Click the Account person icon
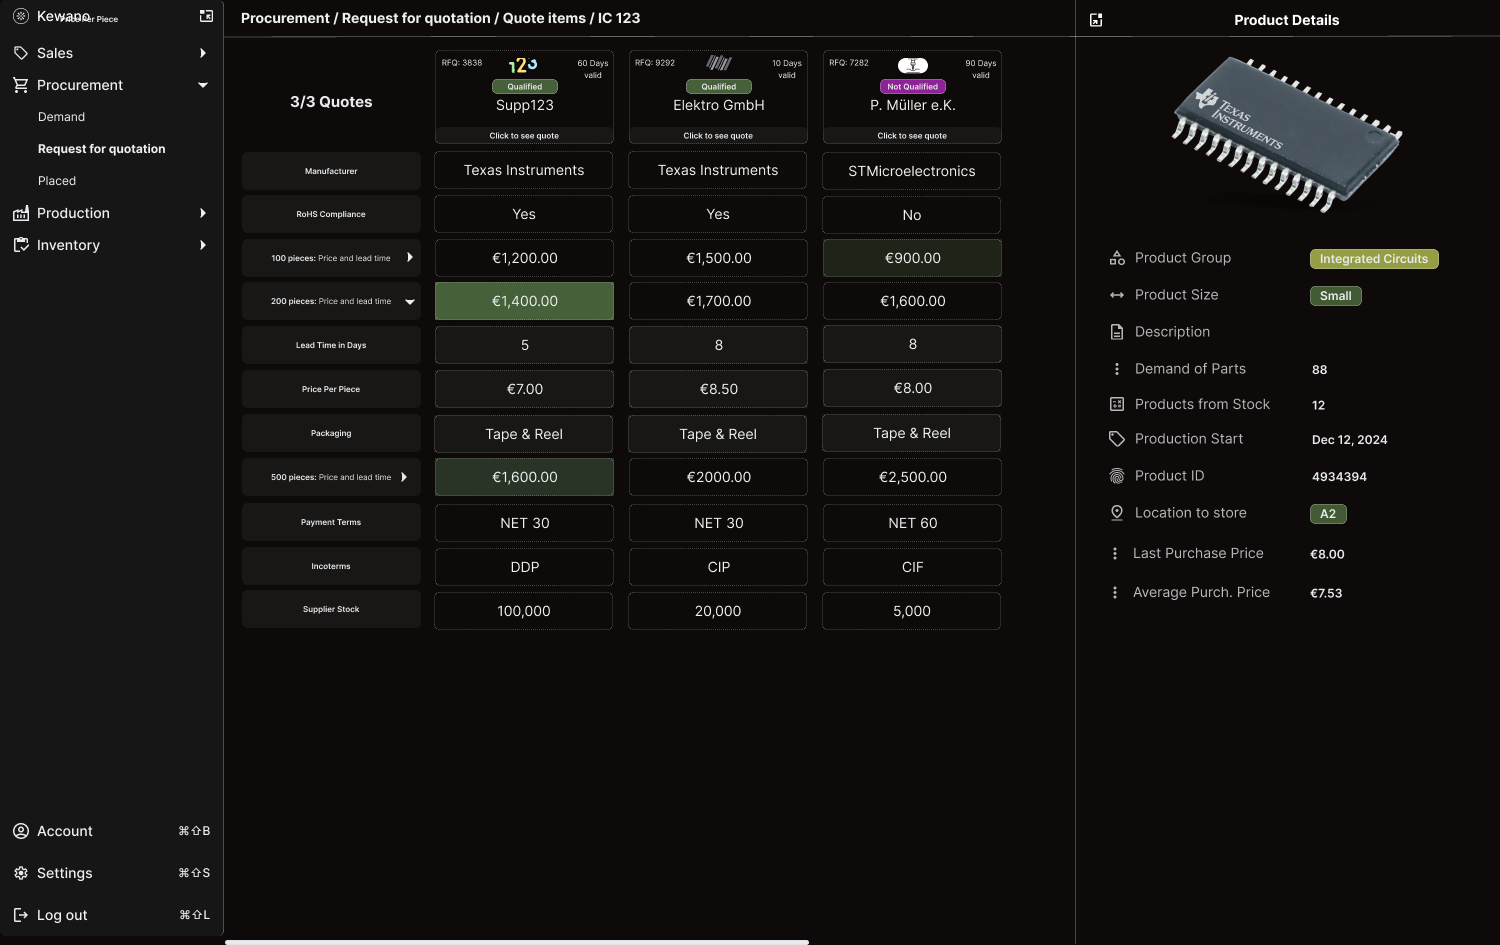1500x945 pixels. 21,831
